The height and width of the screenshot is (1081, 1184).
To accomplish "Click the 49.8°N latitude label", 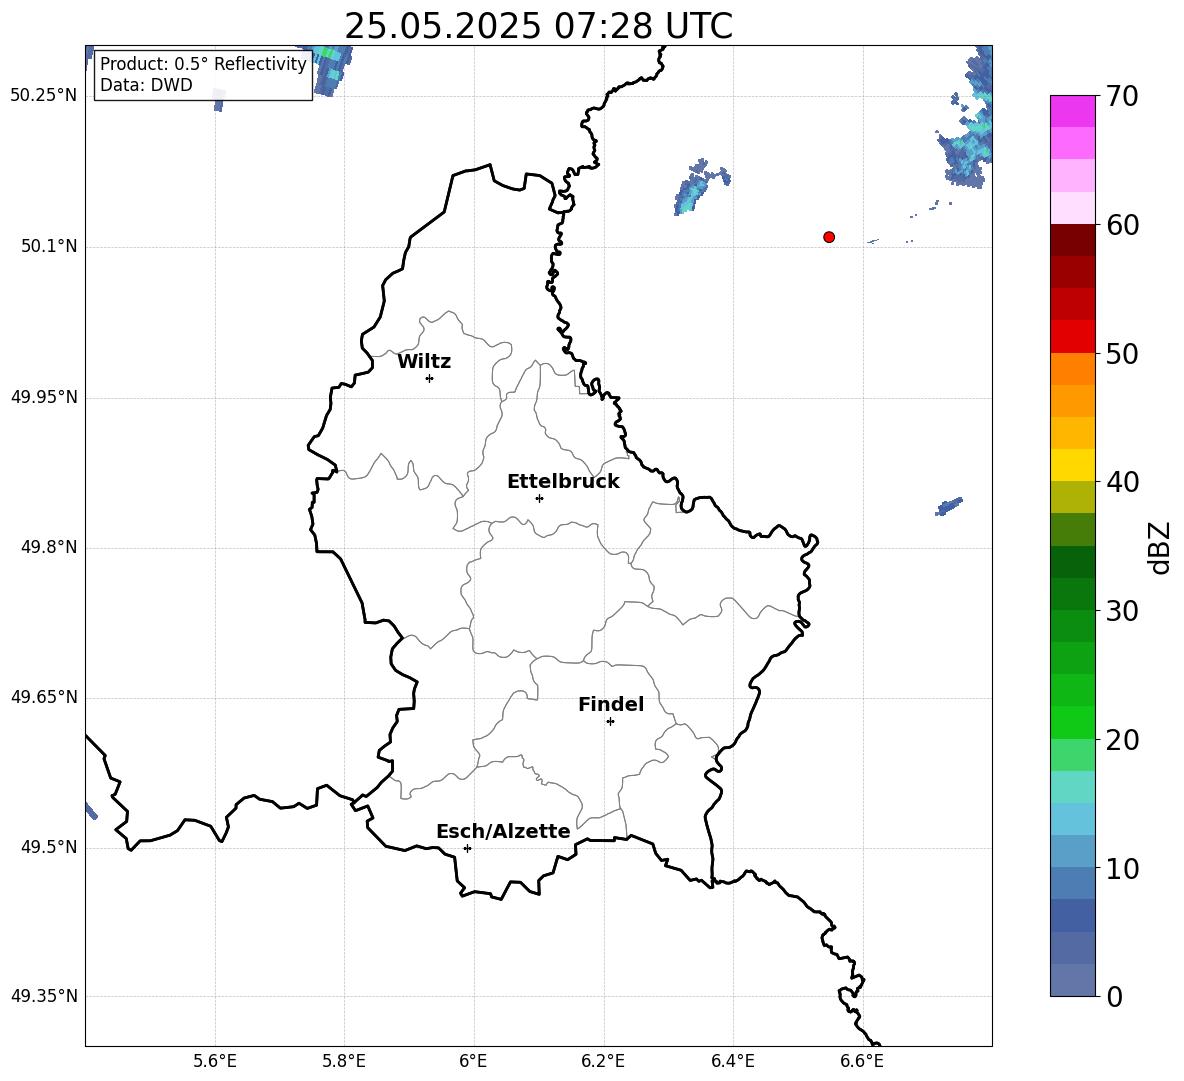I will coord(49,547).
